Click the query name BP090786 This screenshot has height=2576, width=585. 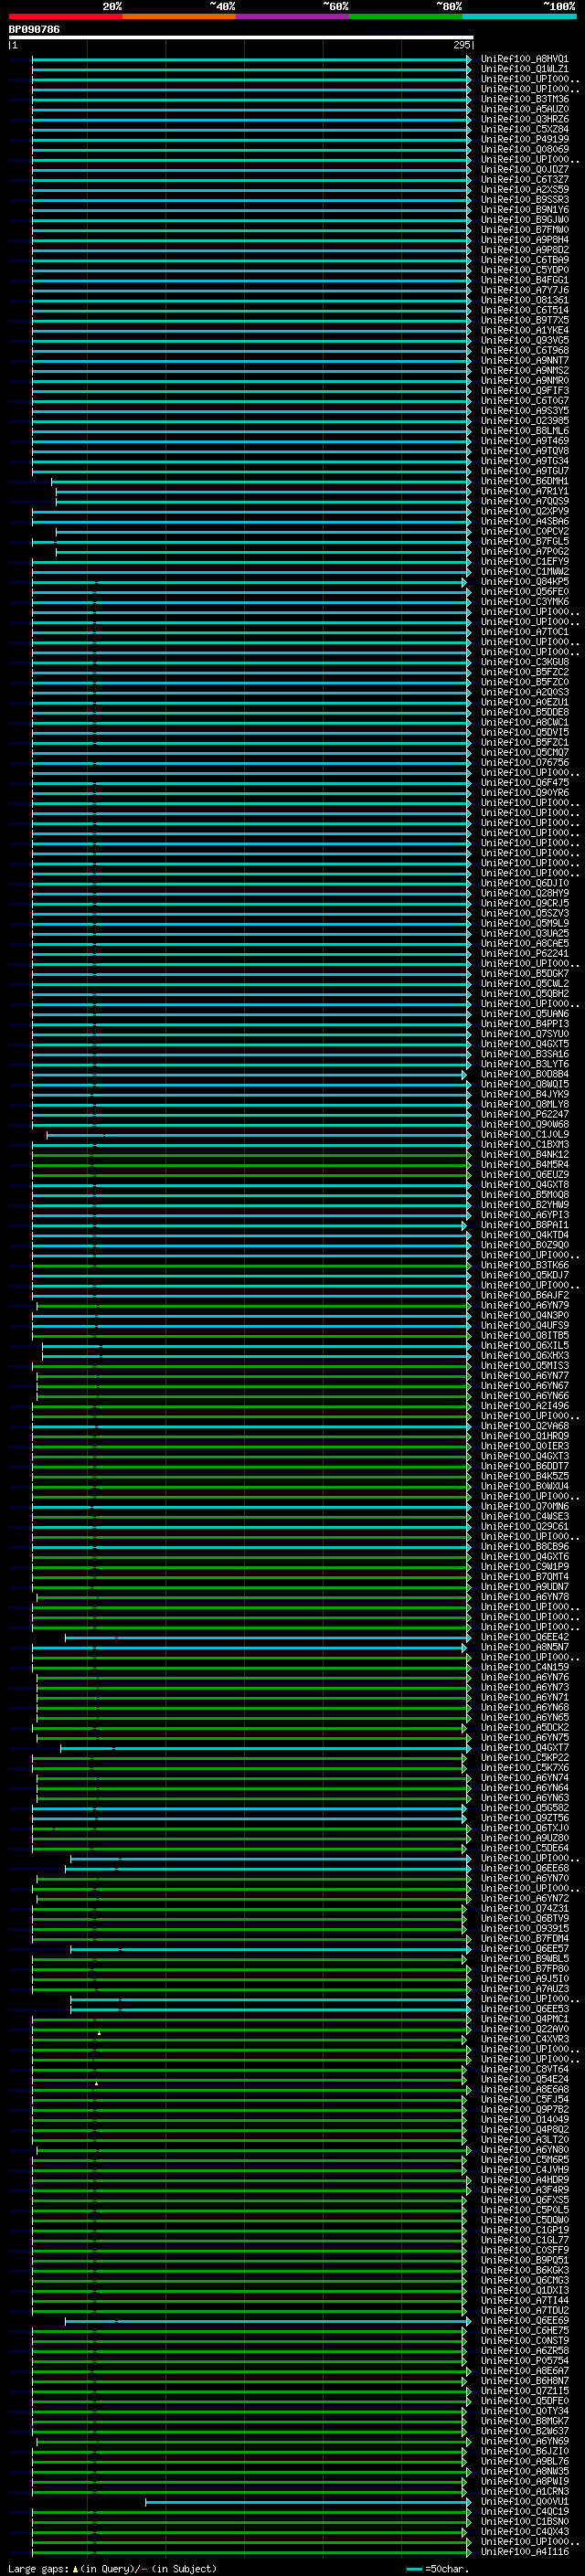pos(34,30)
